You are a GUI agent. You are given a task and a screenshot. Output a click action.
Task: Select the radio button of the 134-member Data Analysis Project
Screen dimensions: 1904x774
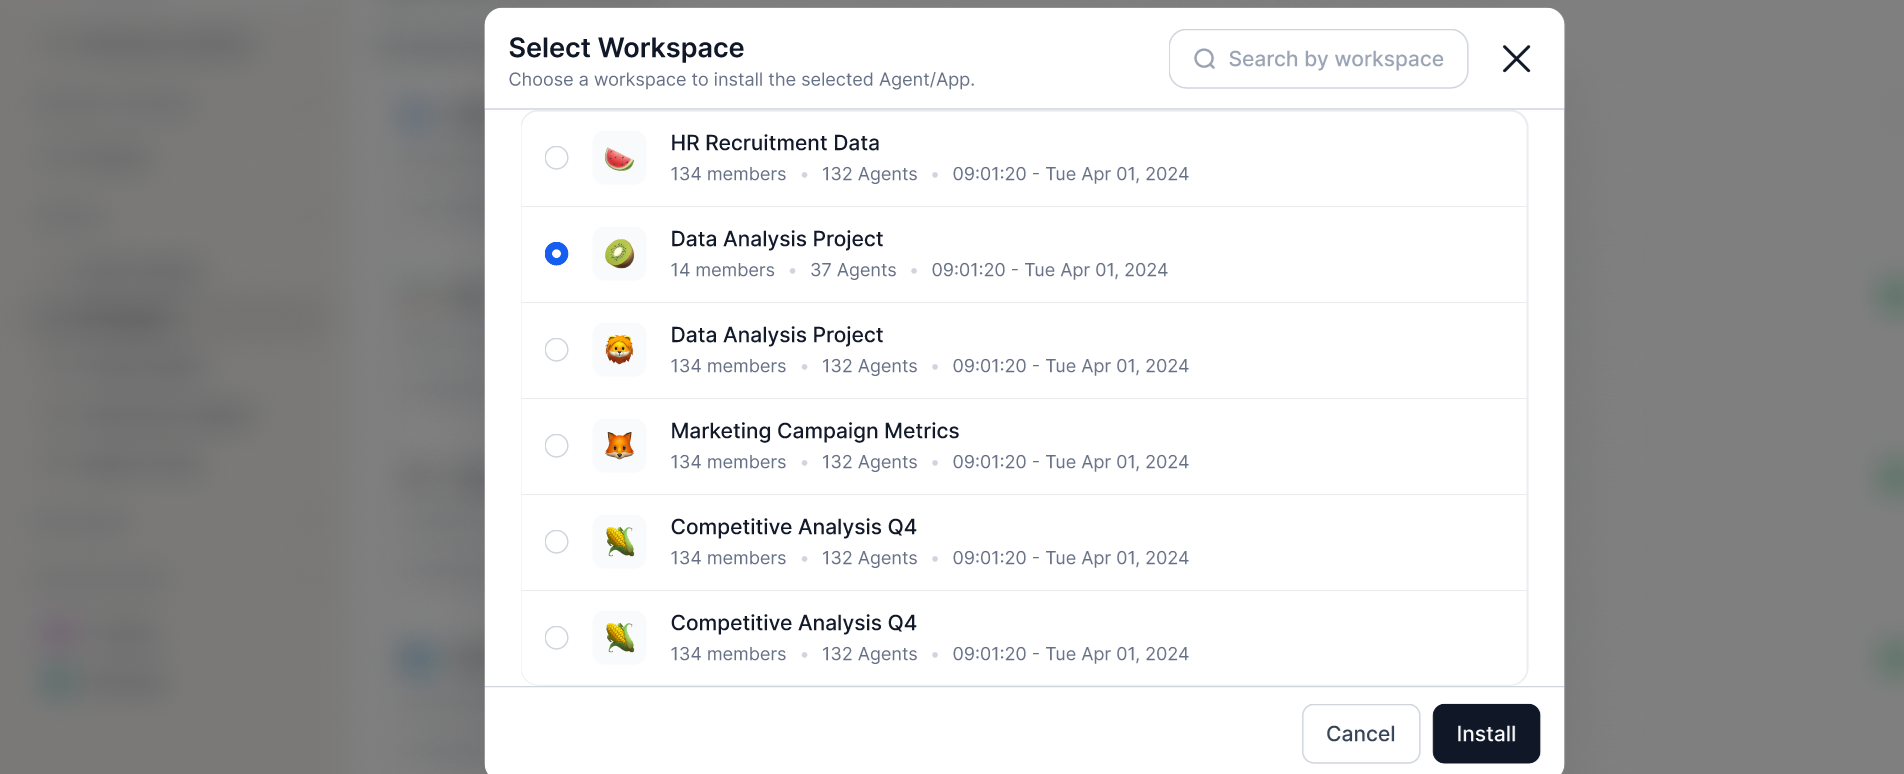[556, 350]
